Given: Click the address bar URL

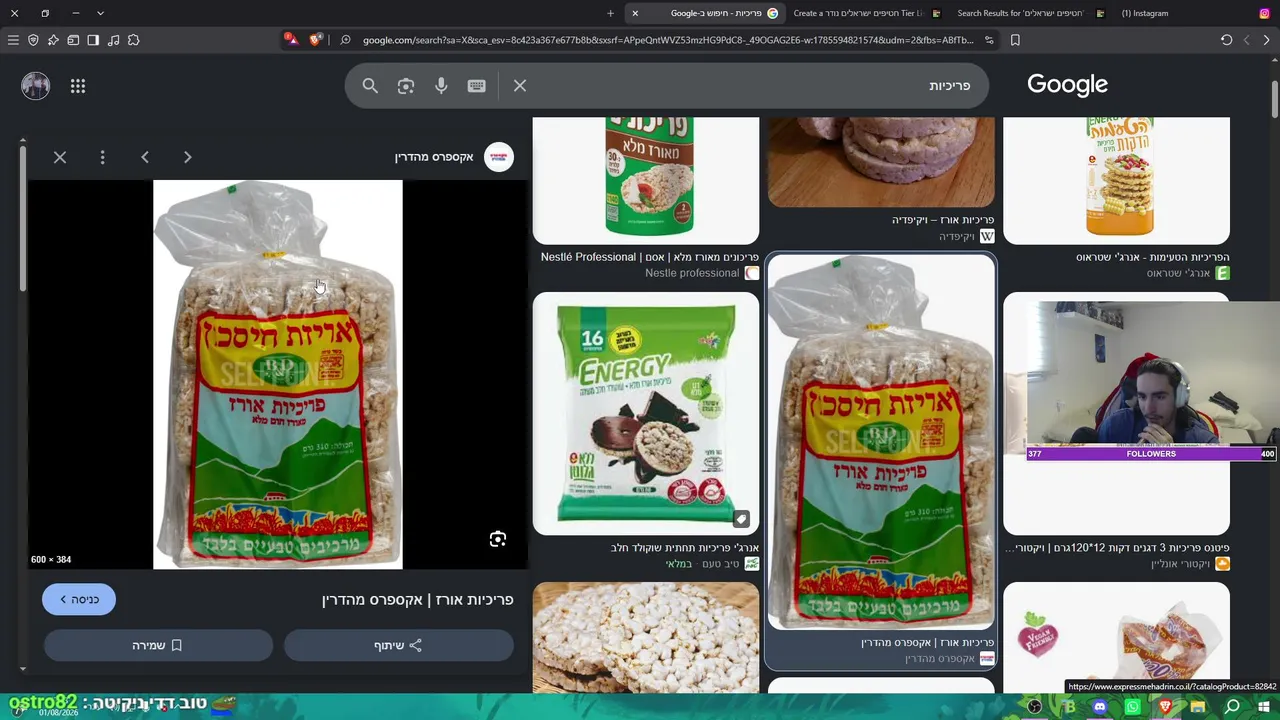Looking at the screenshot, I should click(668, 40).
